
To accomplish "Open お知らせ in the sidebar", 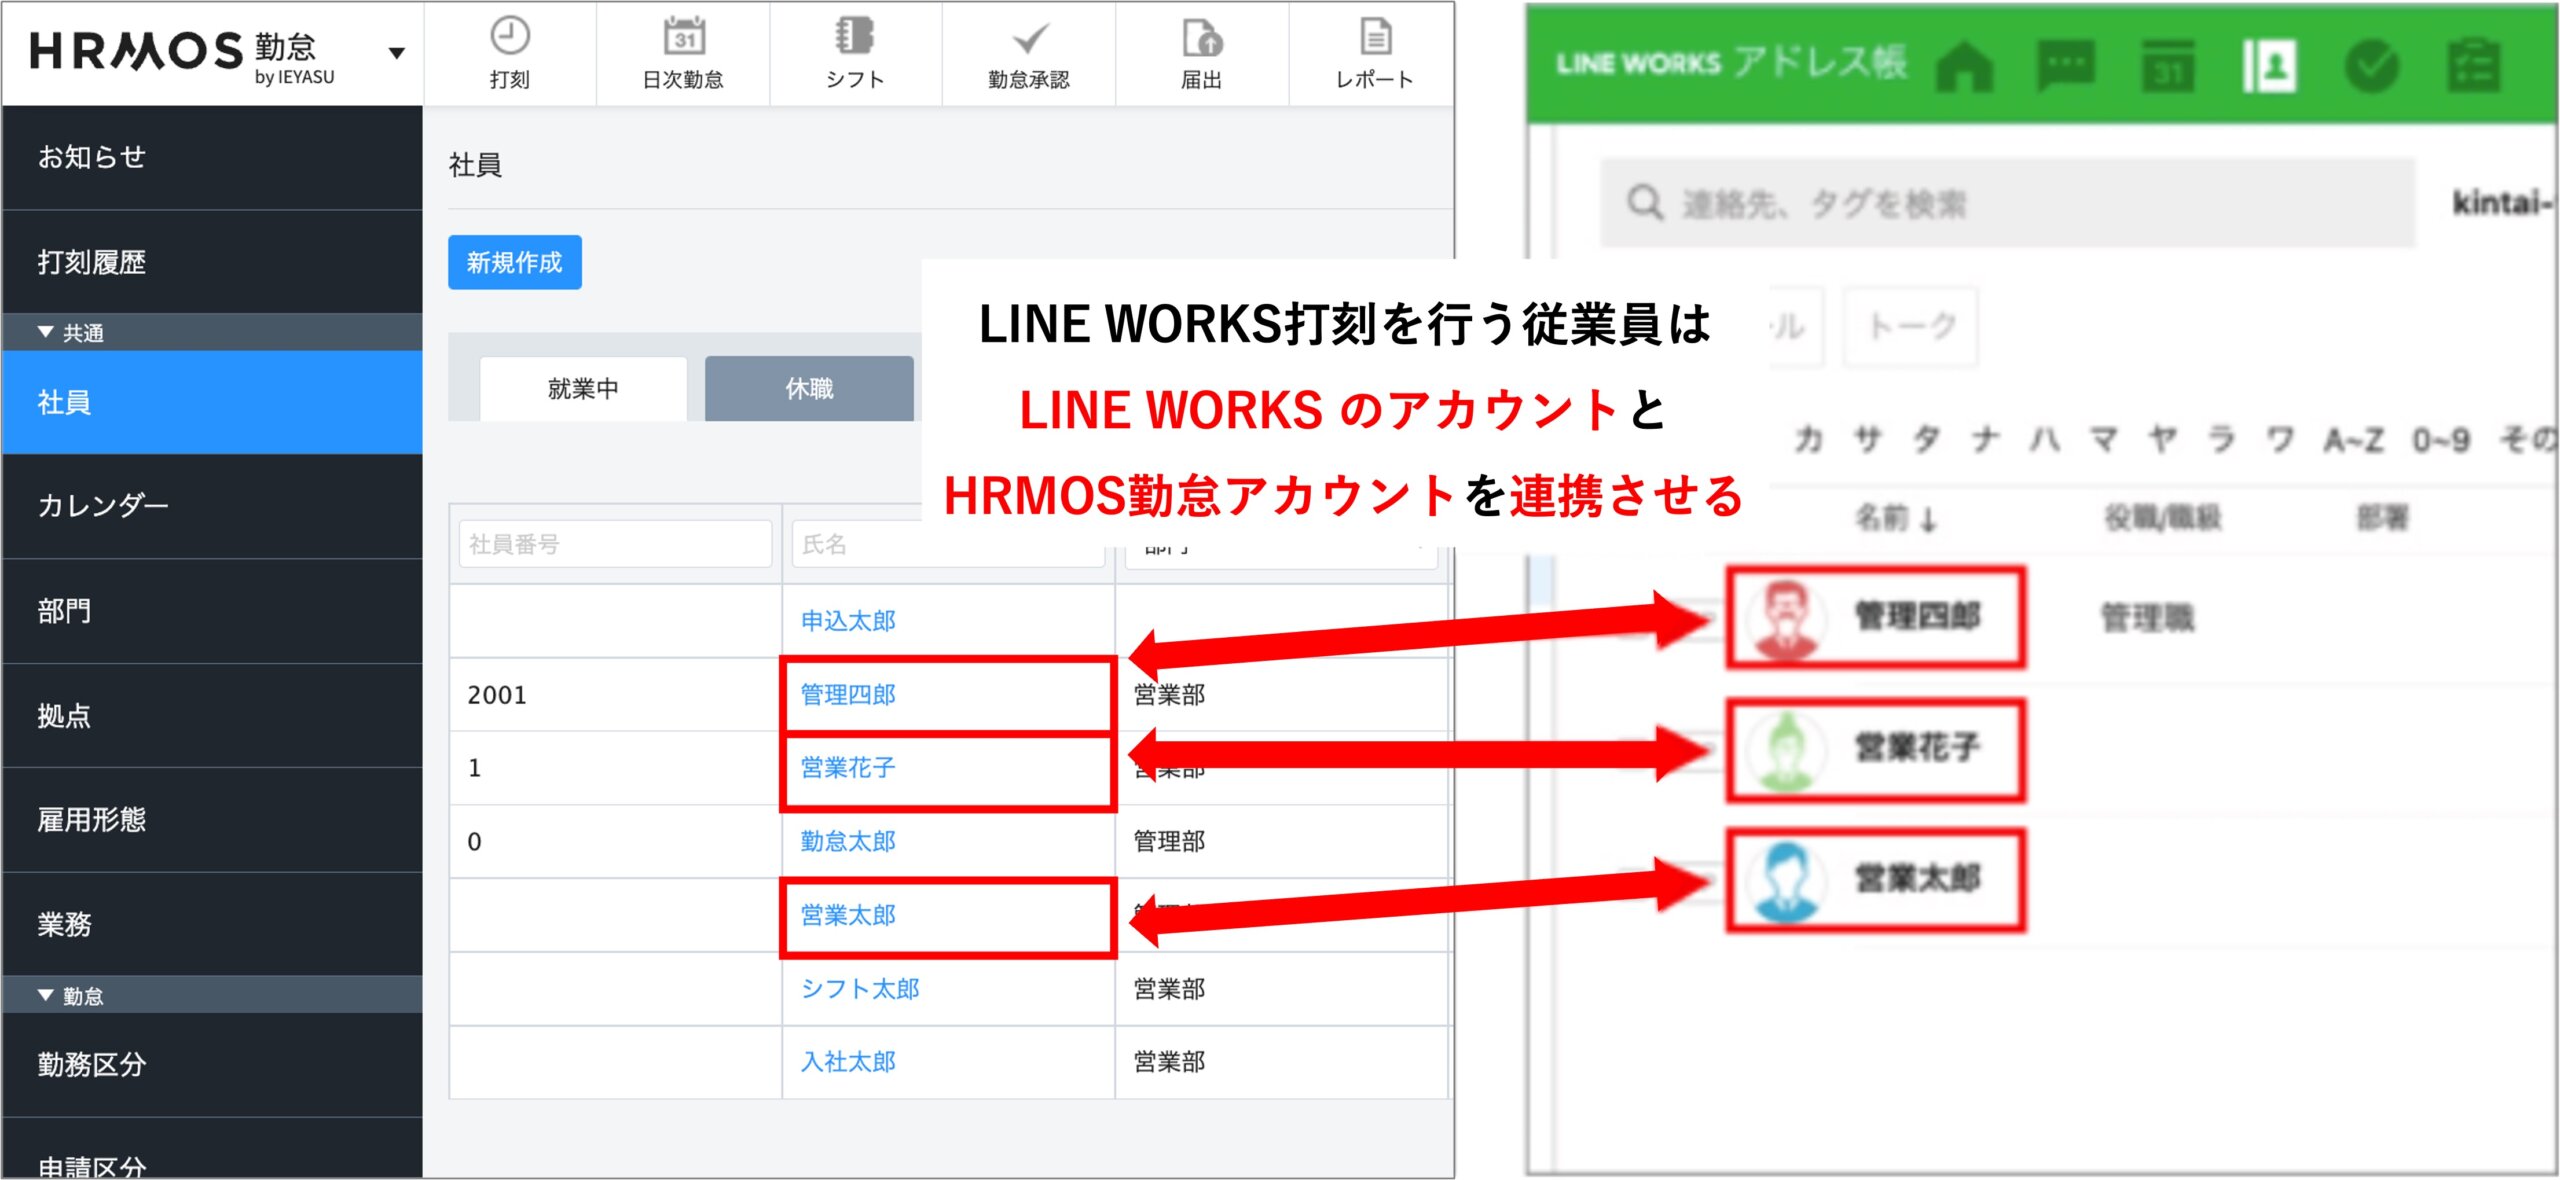I will [x=212, y=157].
